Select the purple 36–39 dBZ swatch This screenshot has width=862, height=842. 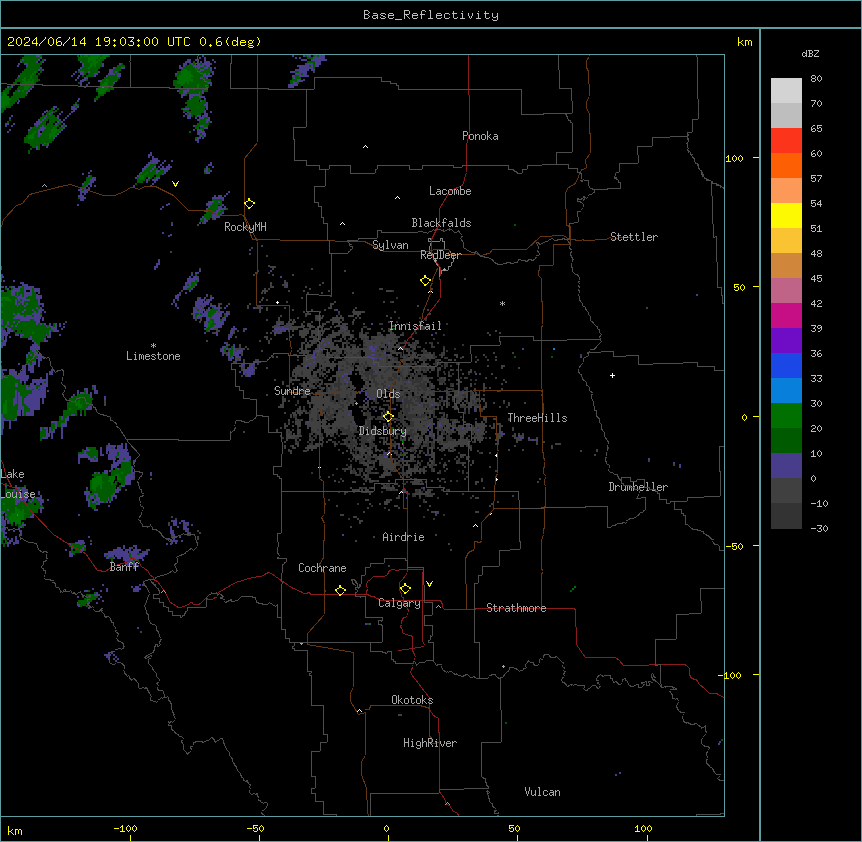pos(786,341)
